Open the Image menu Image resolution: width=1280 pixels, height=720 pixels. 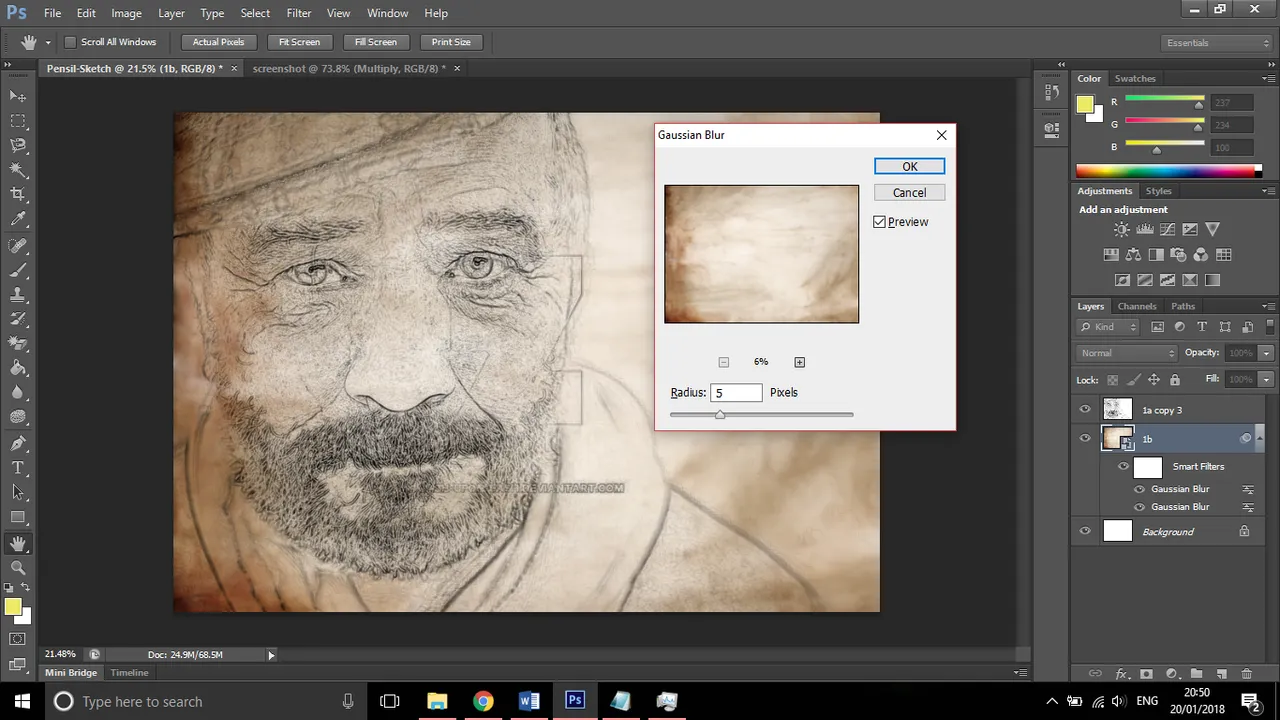coord(126,13)
